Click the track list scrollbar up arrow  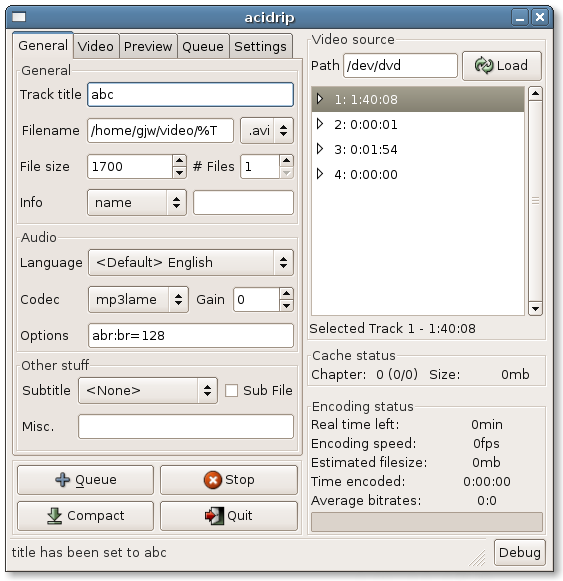[535, 93]
